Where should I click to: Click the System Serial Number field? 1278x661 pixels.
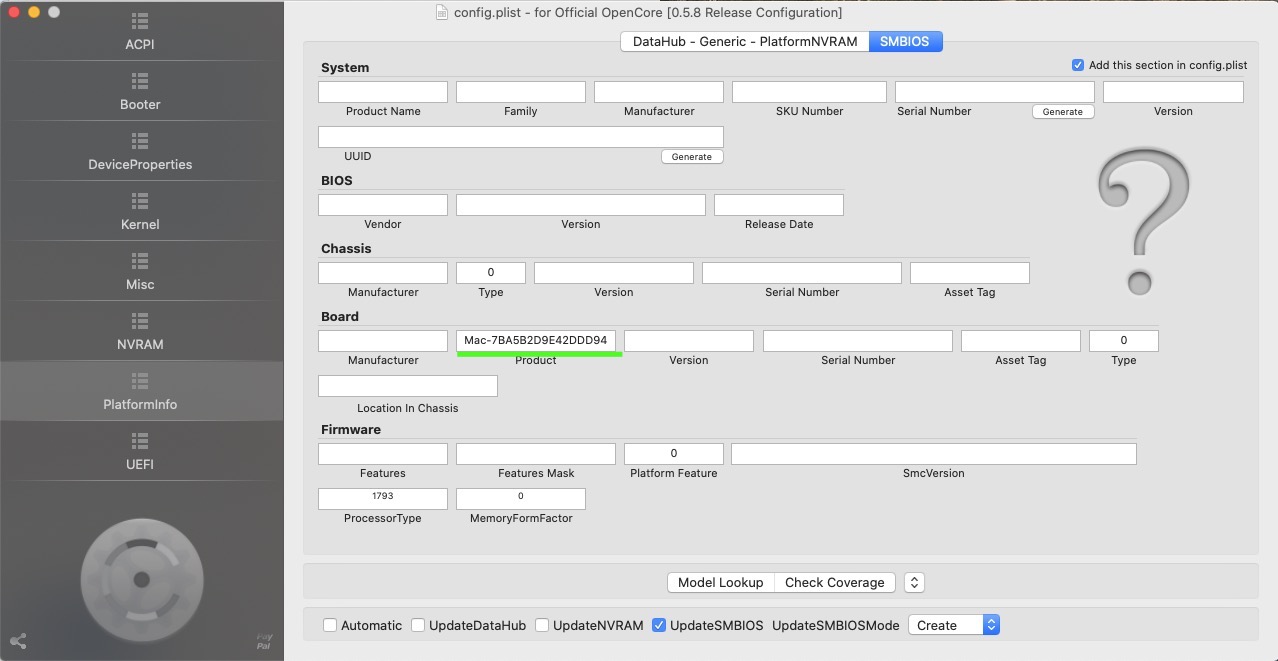click(995, 92)
